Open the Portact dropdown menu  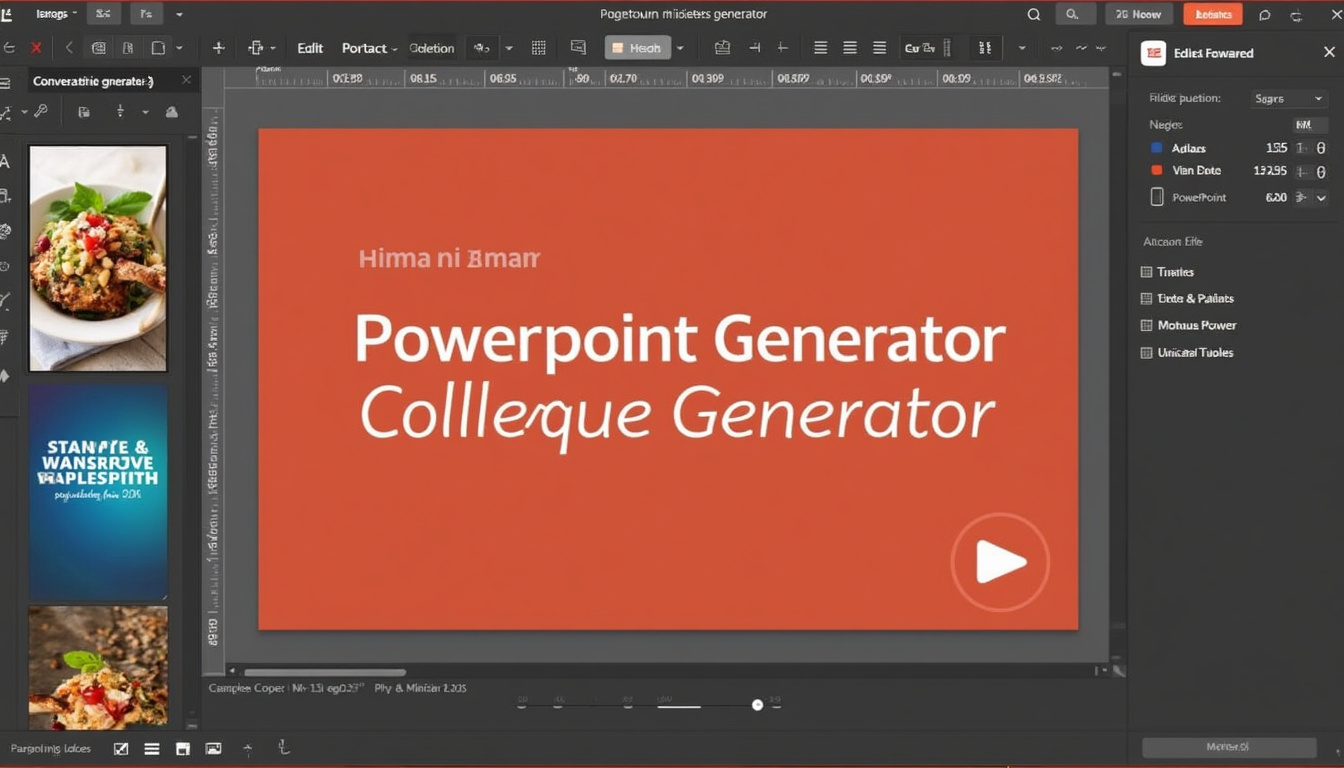point(369,48)
